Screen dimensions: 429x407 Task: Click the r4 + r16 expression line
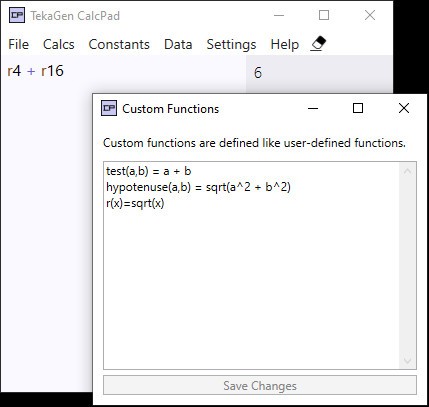pos(35,71)
